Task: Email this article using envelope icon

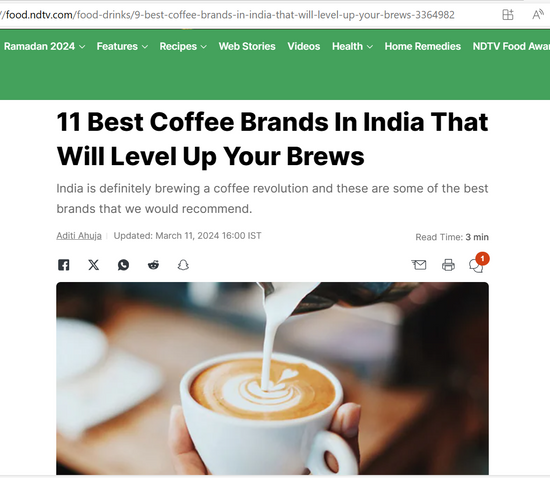Action: pos(419,265)
